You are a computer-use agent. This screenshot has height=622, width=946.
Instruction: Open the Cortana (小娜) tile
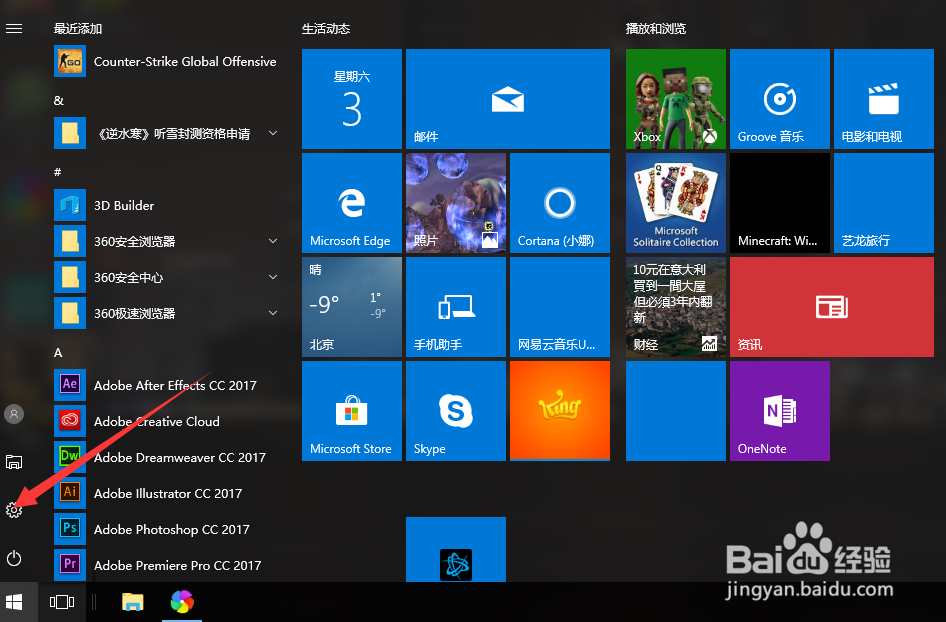(560, 203)
